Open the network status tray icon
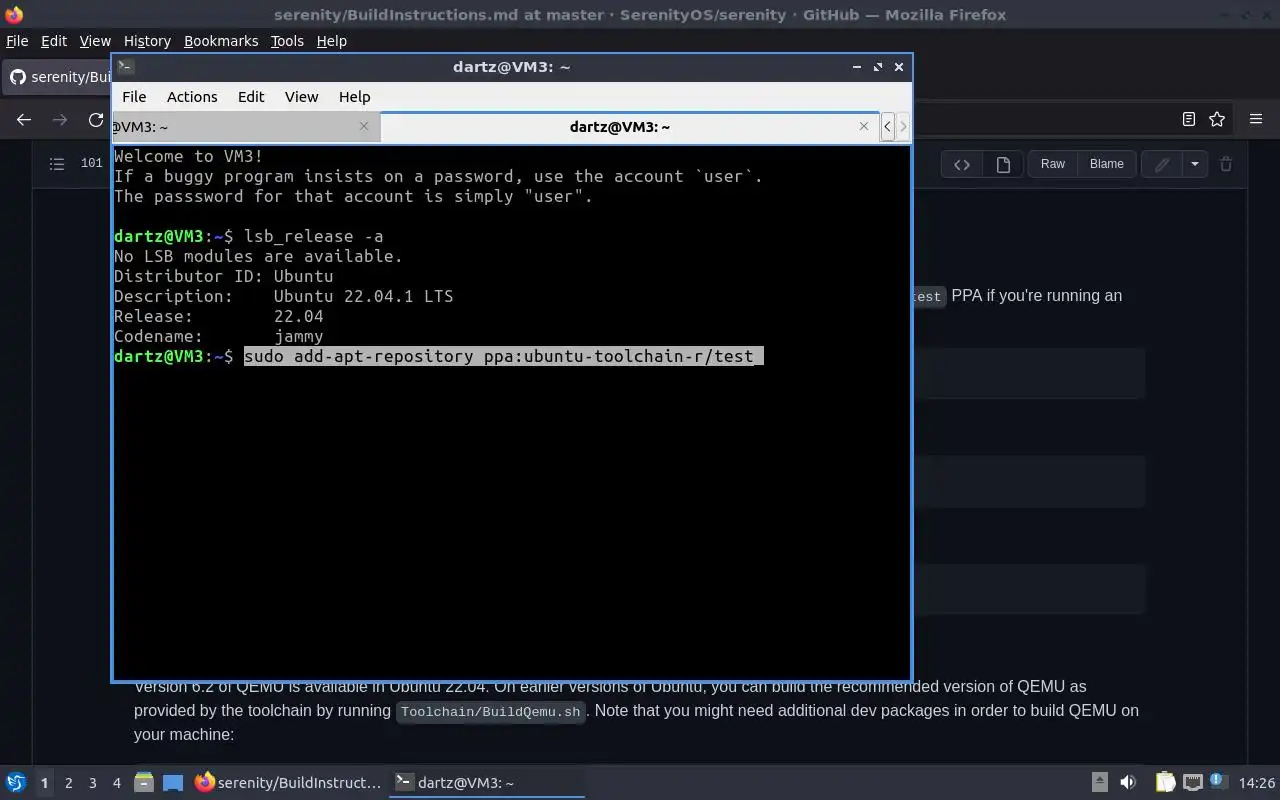The height and width of the screenshot is (800, 1280). coord(1192,783)
